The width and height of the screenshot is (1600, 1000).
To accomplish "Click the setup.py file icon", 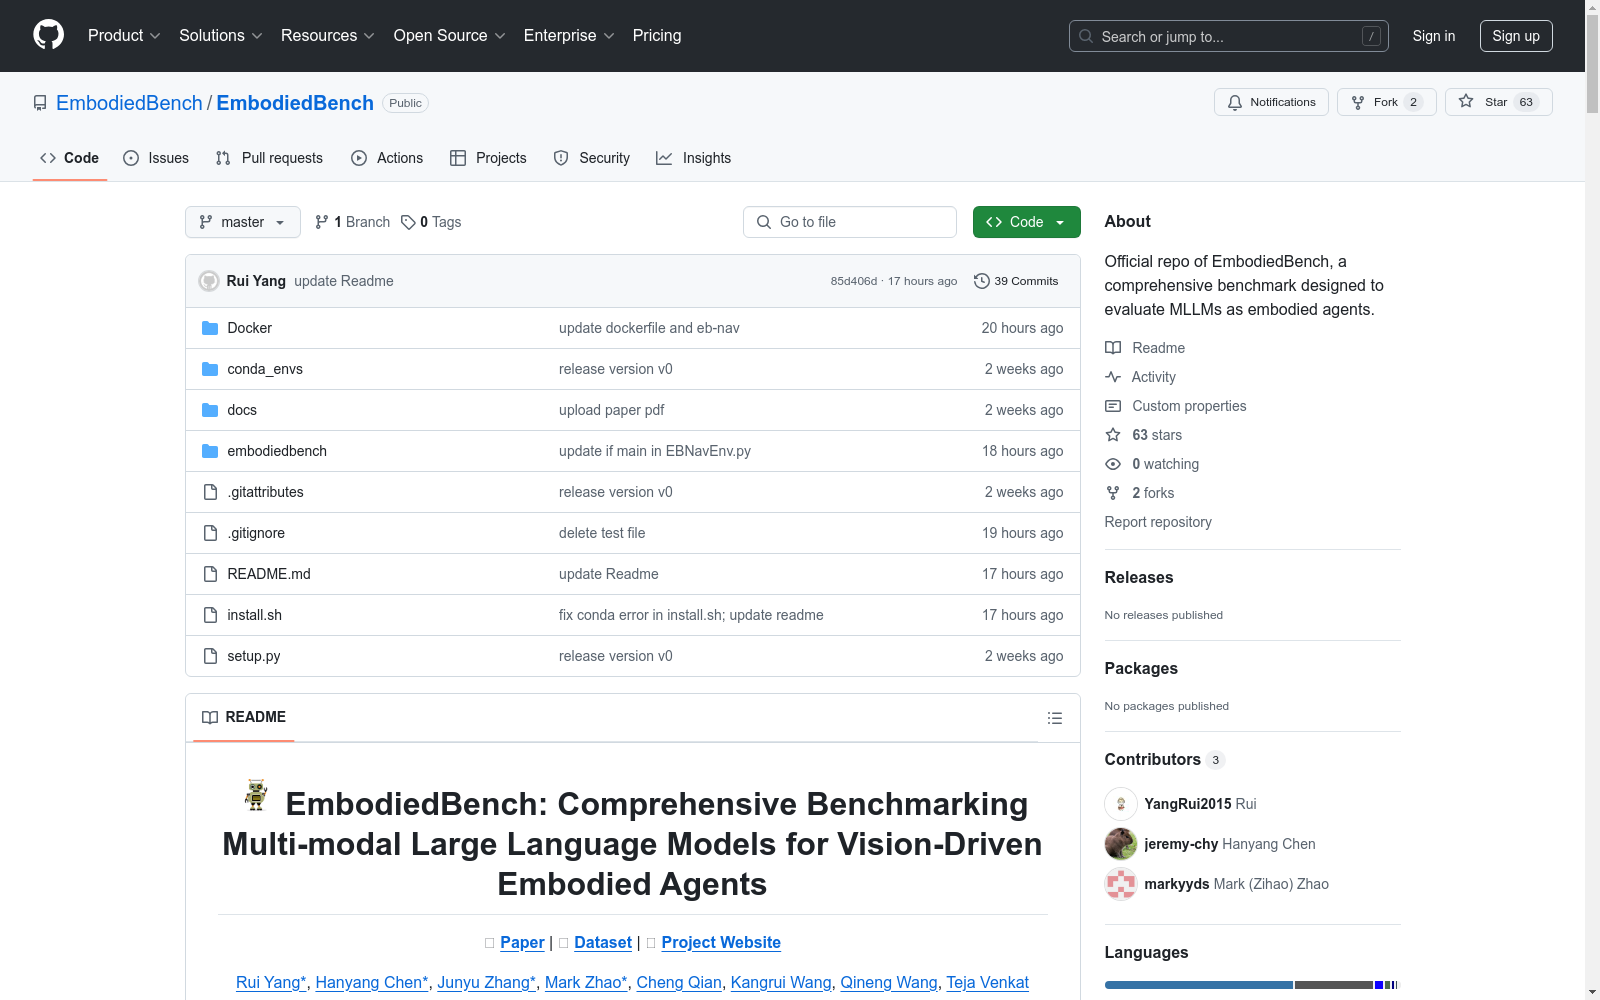I will [x=210, y=656].
